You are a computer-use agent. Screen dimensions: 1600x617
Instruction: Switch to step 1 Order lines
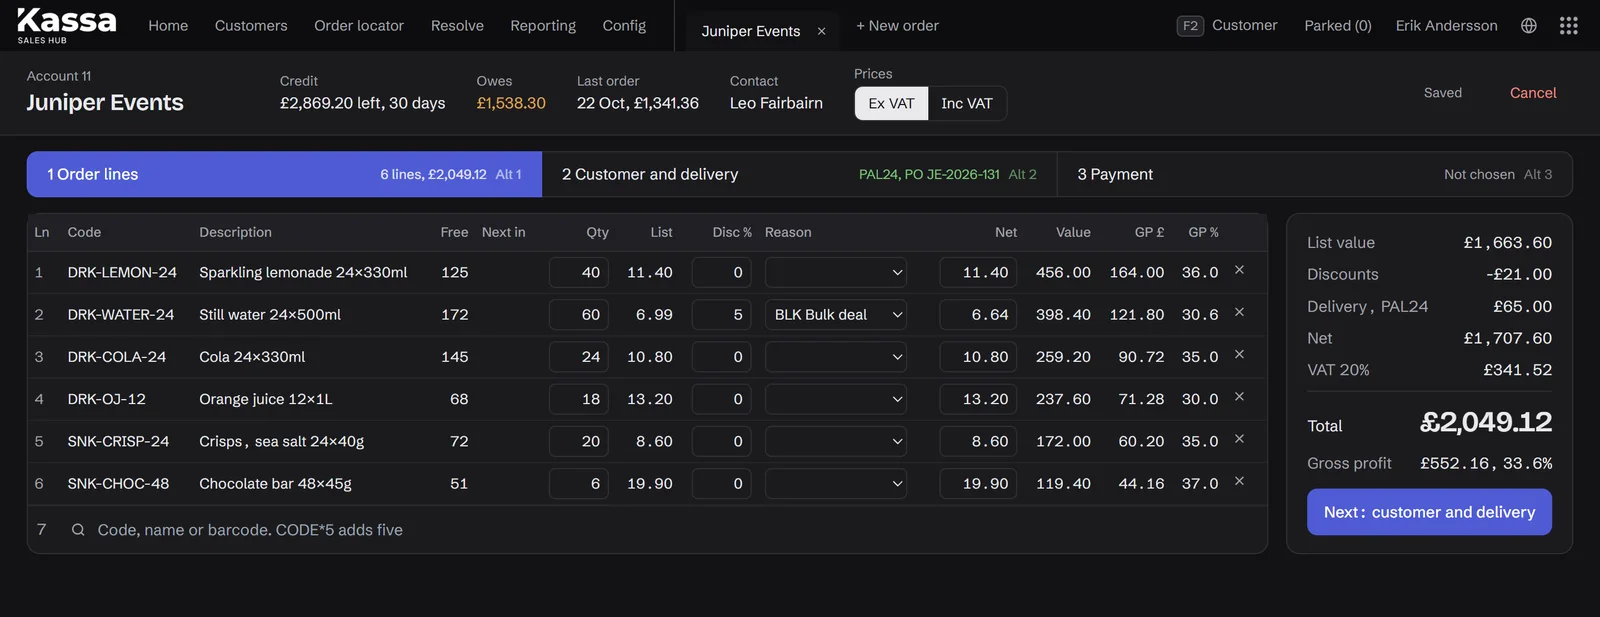[x=284, y=174]
